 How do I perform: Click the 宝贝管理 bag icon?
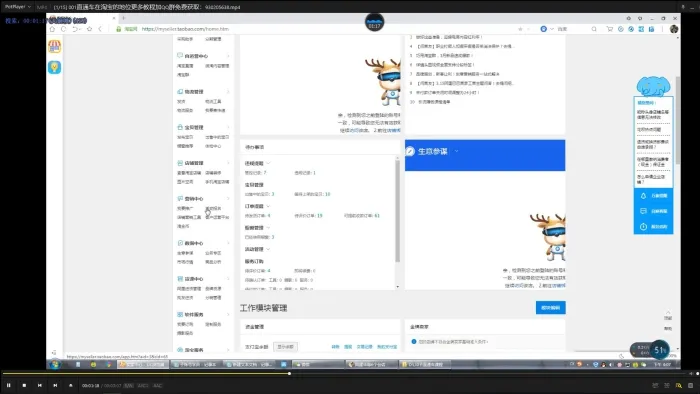(180, 127)
